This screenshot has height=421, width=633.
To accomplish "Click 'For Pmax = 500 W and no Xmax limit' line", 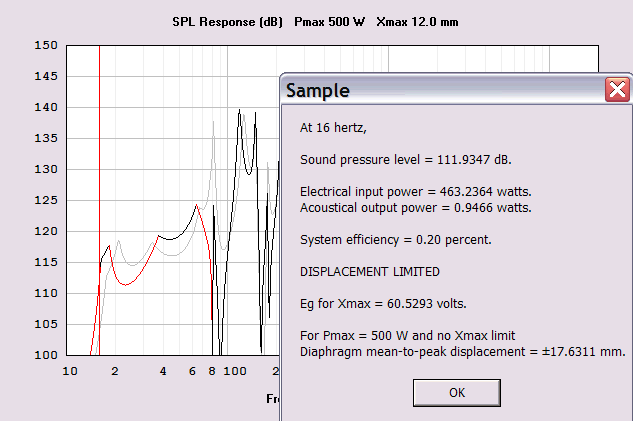I will (407, 336).
